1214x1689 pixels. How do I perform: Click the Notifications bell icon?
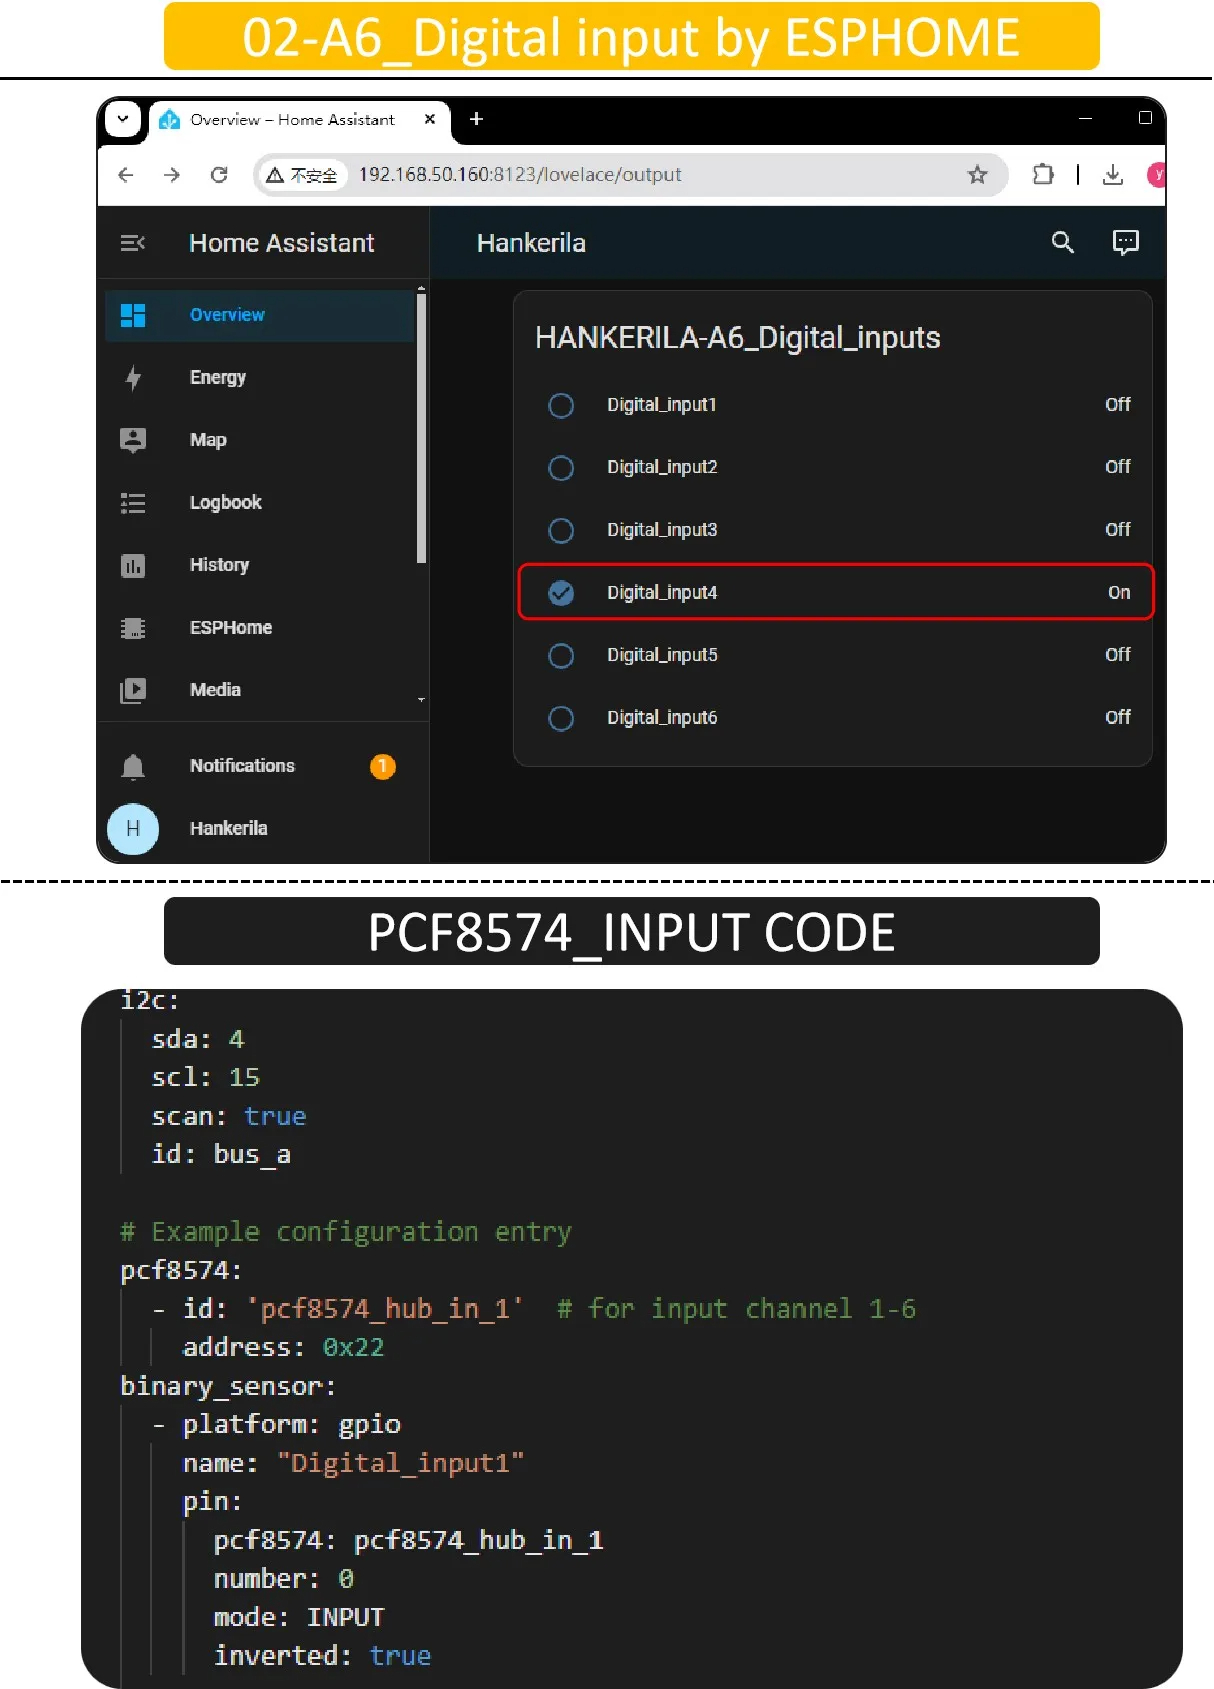tap(133, 766)
